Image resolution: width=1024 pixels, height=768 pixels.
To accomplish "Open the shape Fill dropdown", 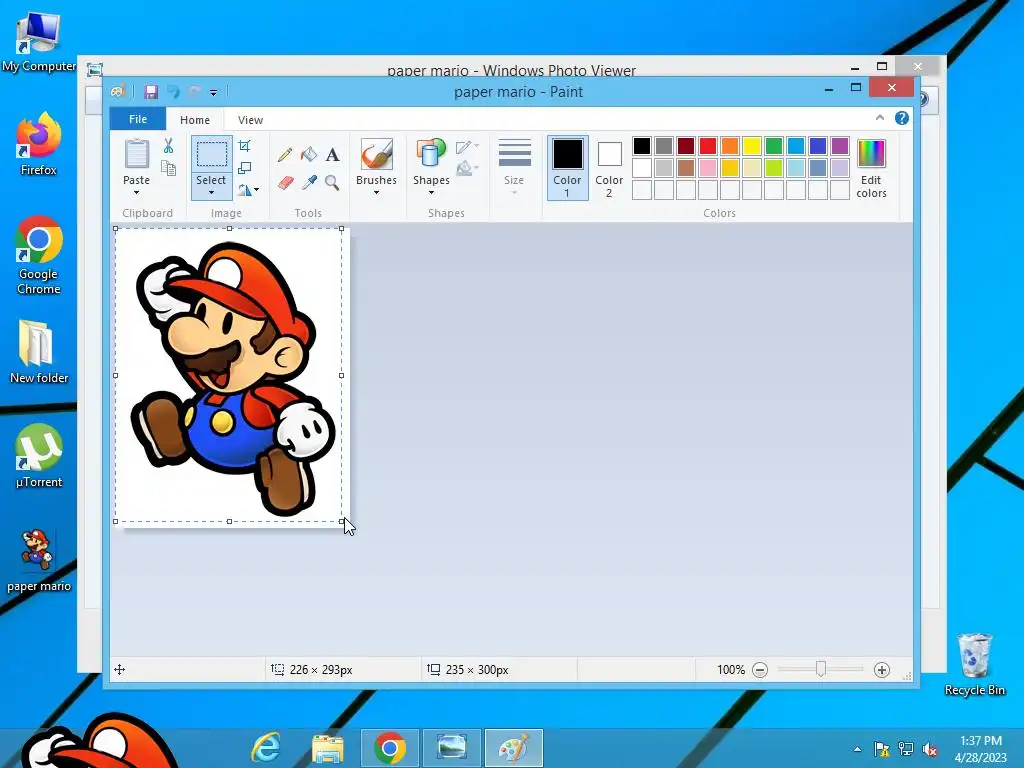I will tap(468, 168).
